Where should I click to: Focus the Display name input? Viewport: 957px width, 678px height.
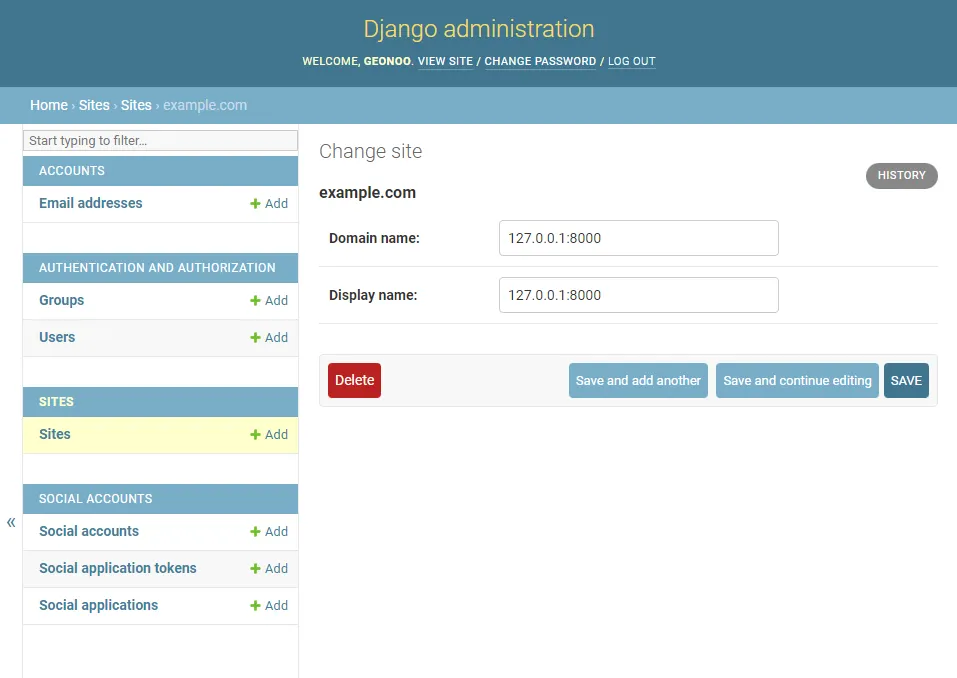click(x=638, y=295)
